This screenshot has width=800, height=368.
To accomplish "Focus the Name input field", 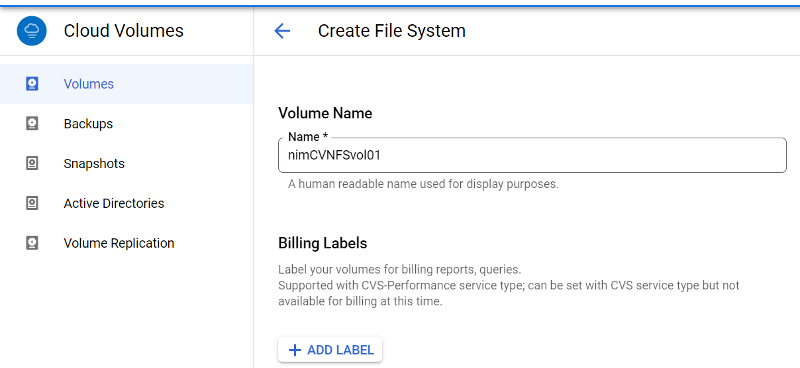I will [532, 155].
